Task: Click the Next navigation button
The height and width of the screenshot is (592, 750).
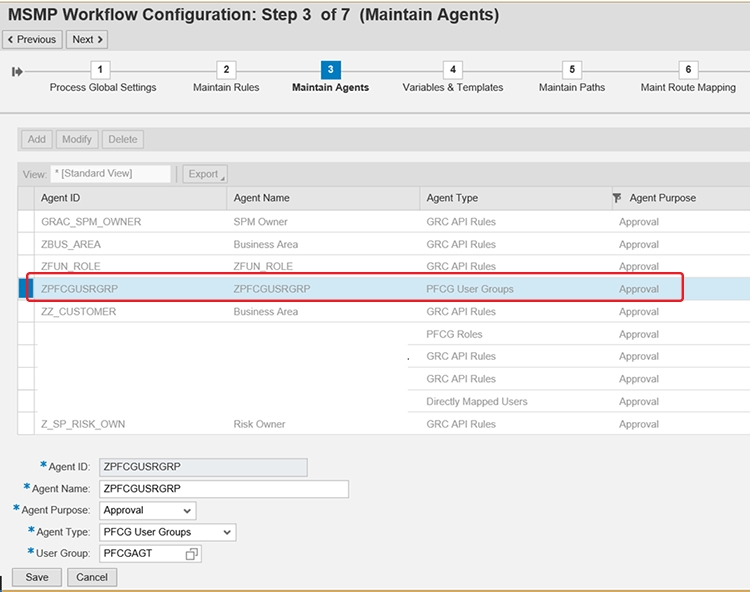Action: click(88, 40)
